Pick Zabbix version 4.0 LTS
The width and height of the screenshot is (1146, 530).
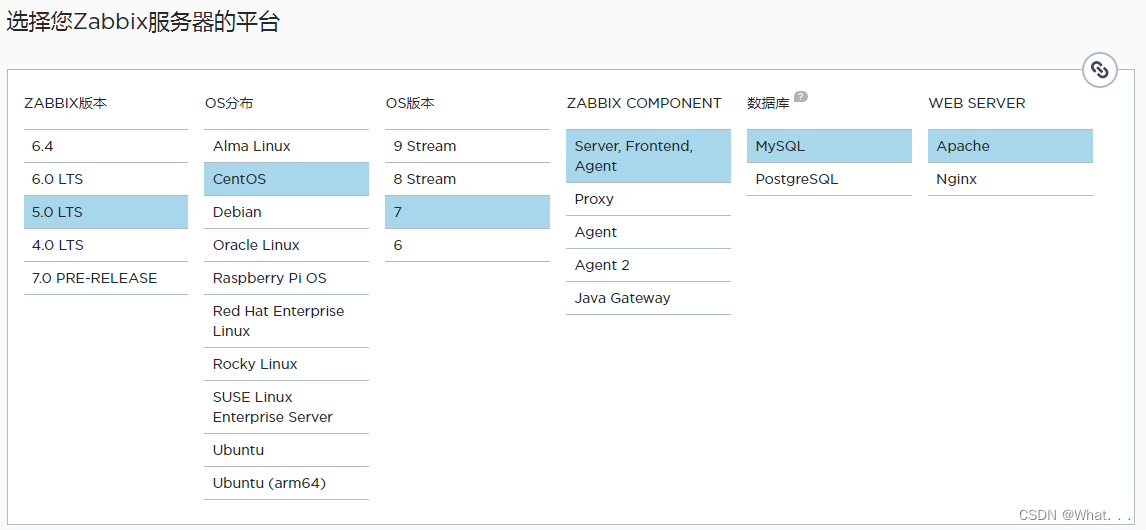pyautogui.click(x=106, y=245)
